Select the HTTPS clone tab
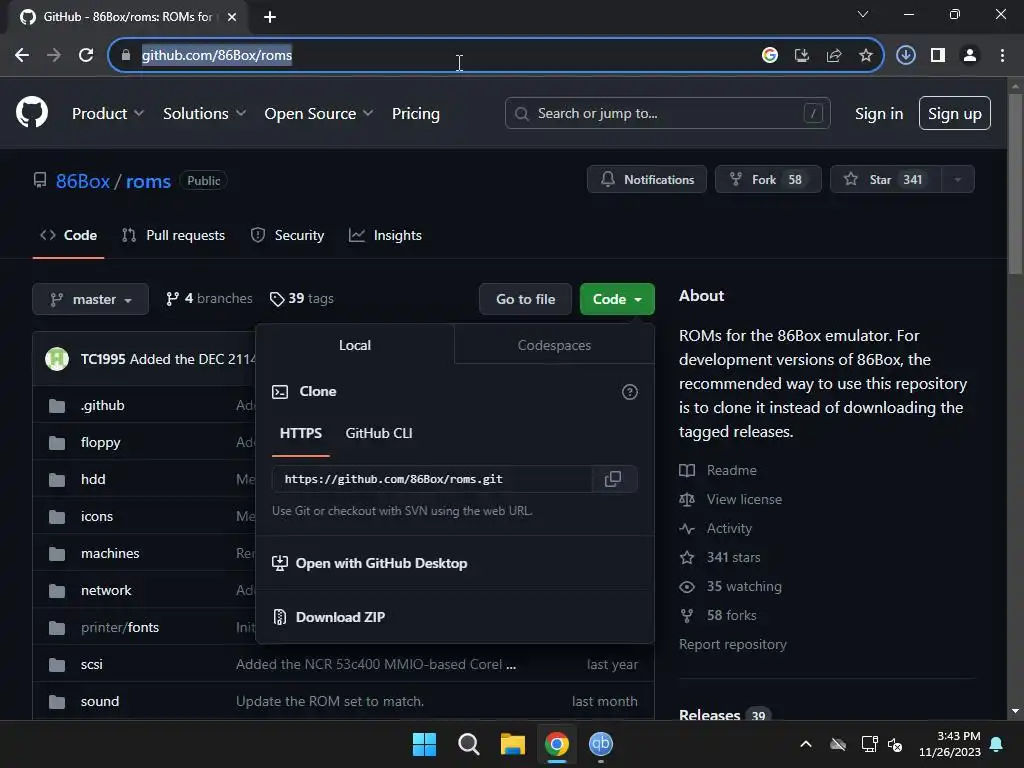 coord(300,434)
